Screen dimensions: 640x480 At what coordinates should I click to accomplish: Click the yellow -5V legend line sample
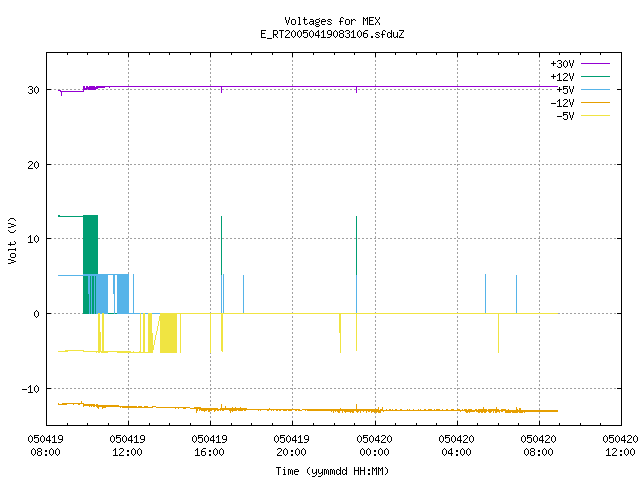coord(595,116)
